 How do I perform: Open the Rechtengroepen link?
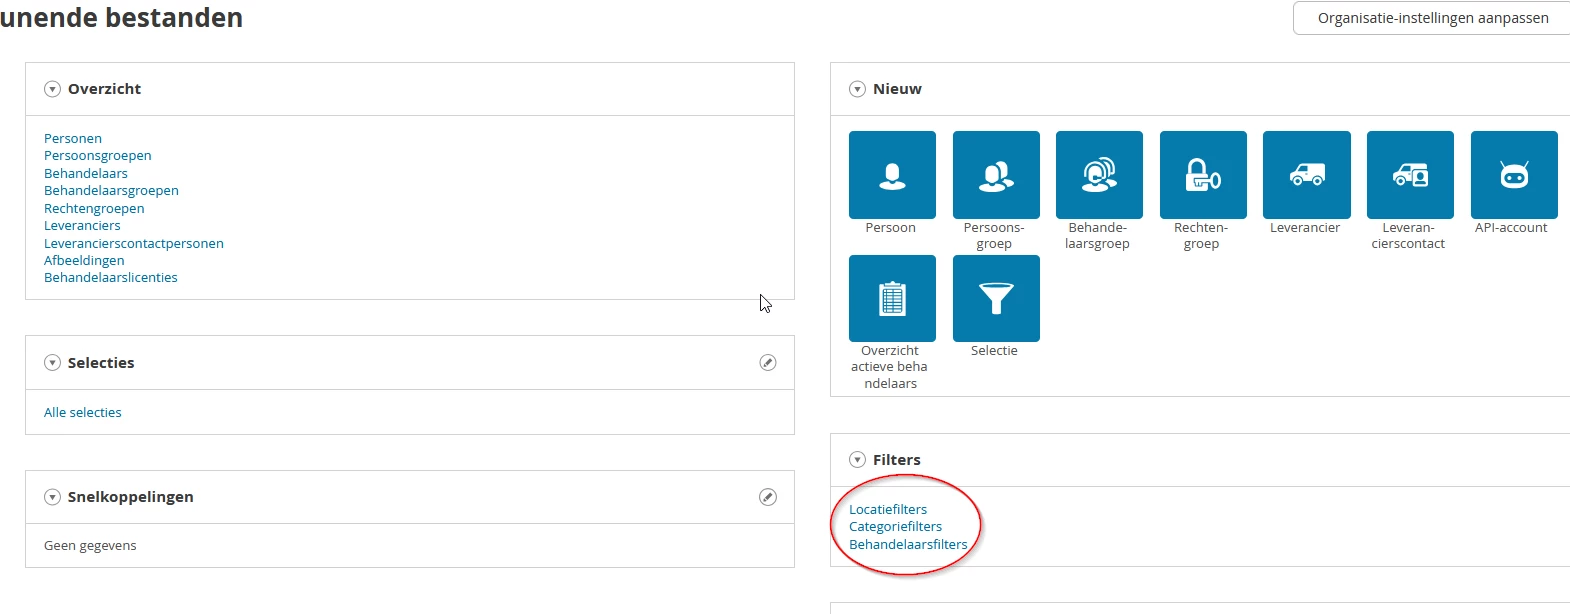94,208
